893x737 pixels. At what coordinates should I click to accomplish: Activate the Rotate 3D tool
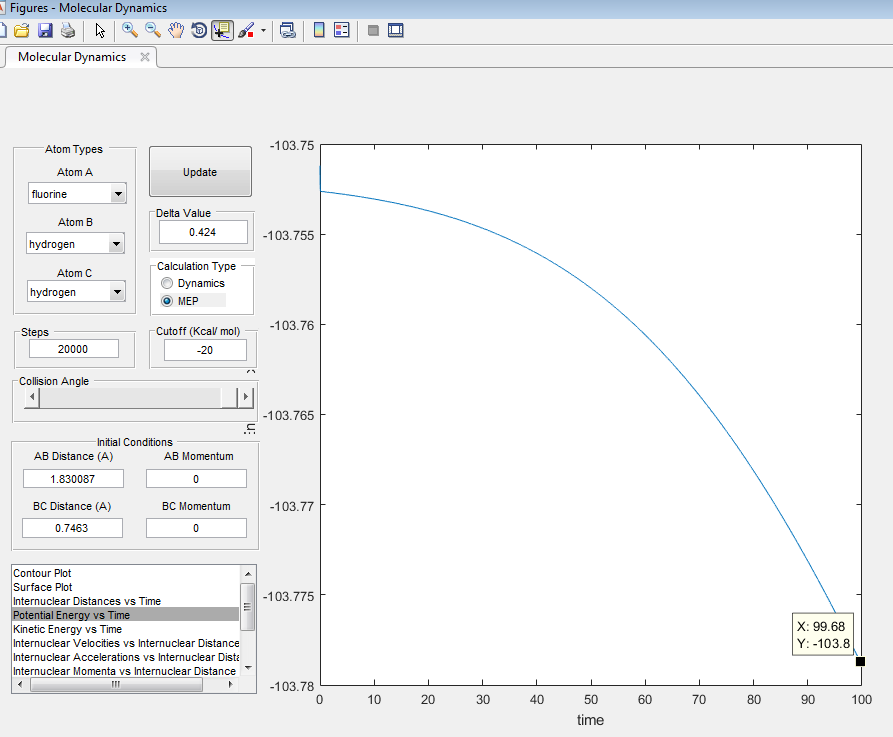point(199,31)
